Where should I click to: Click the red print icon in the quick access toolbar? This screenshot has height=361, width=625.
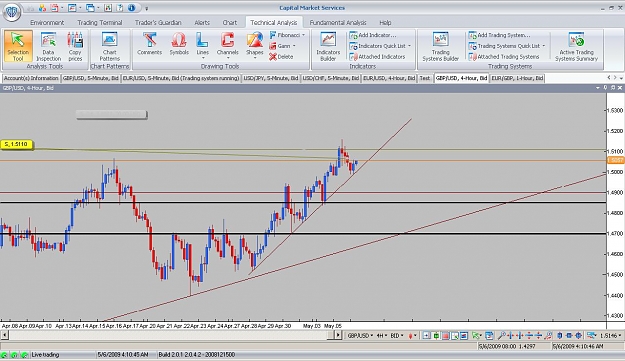pyautogui.click(x=54, y=8)
